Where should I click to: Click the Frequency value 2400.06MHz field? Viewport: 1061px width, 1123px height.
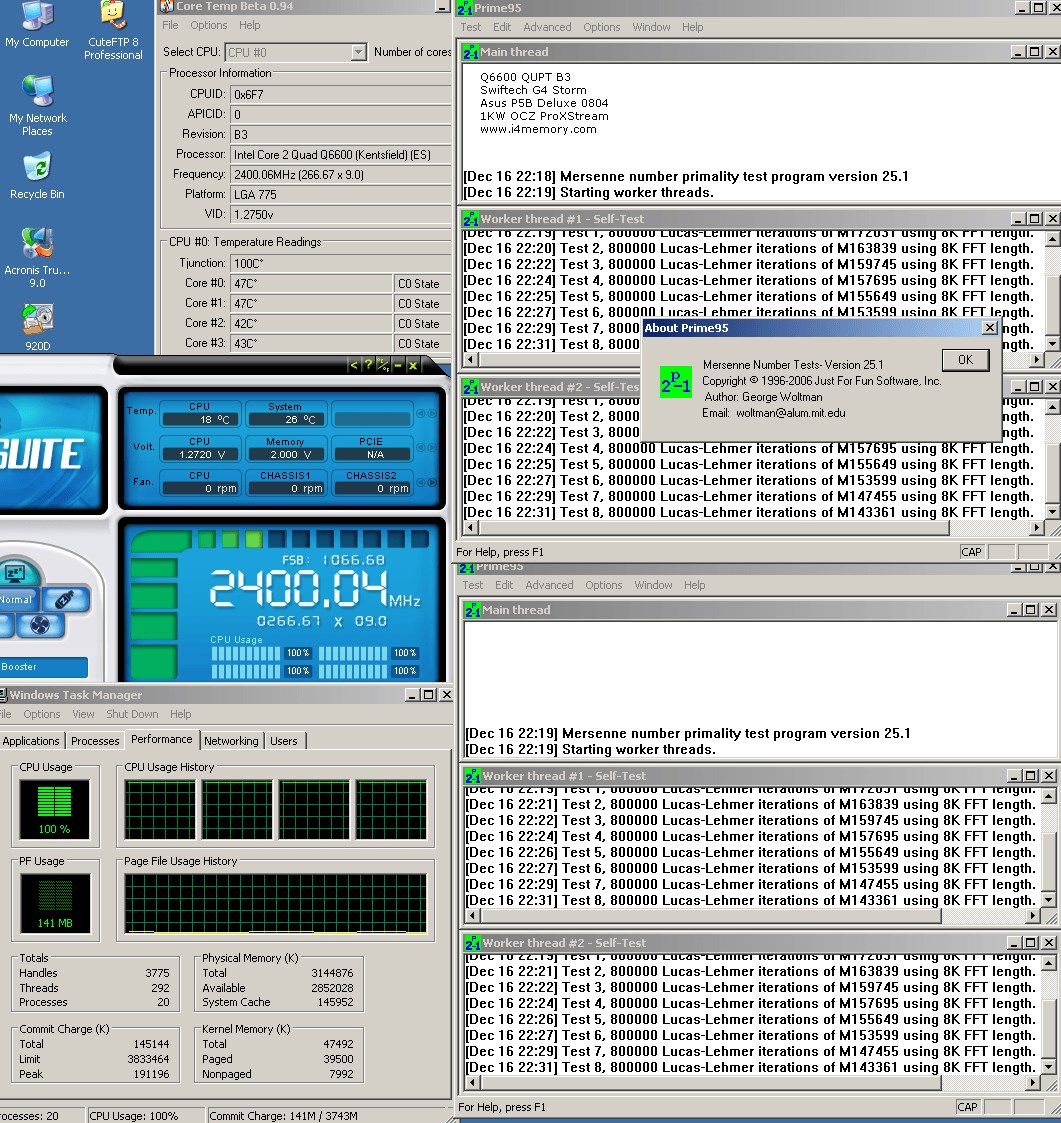click(340, 174)
